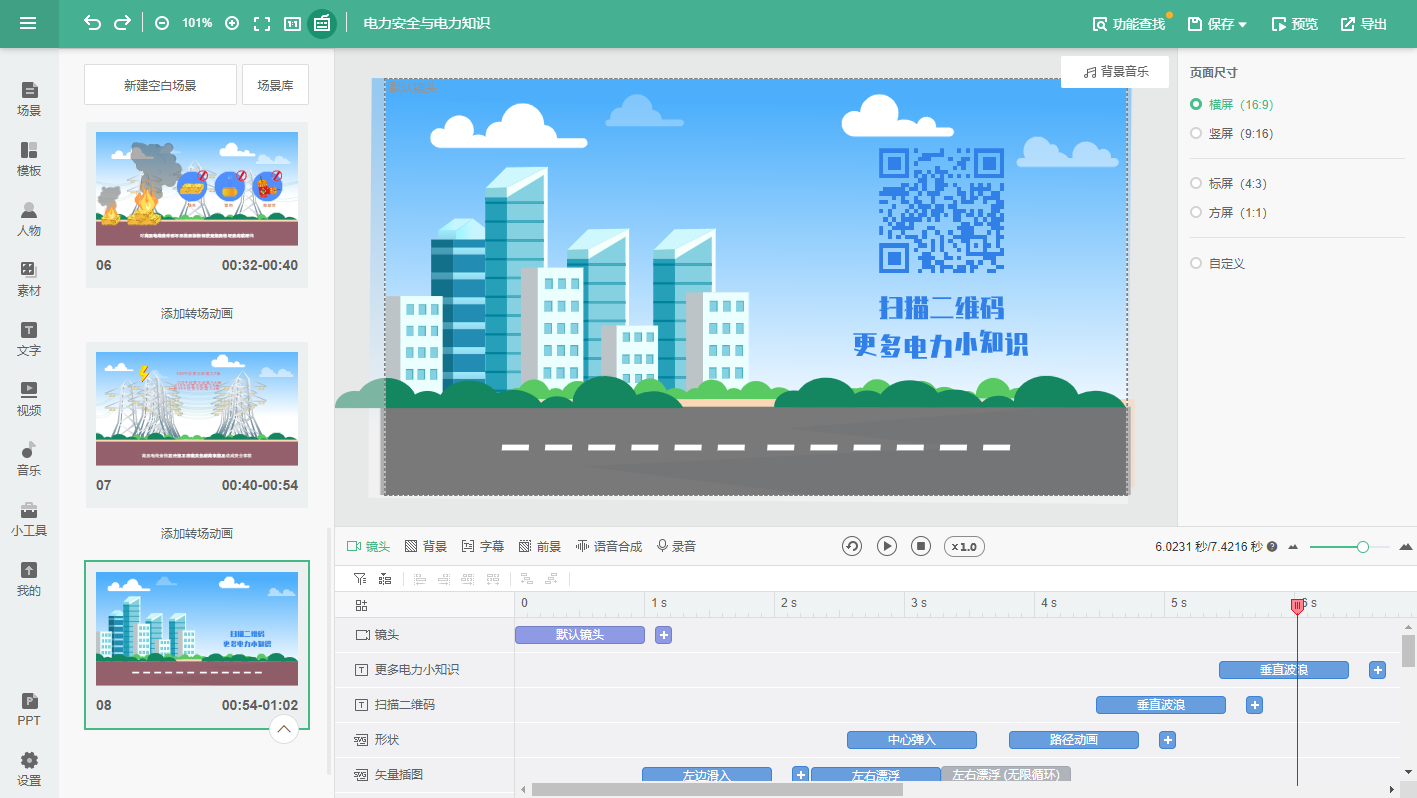Reset canvas to 1:1 size

click(x=292, y=23)
